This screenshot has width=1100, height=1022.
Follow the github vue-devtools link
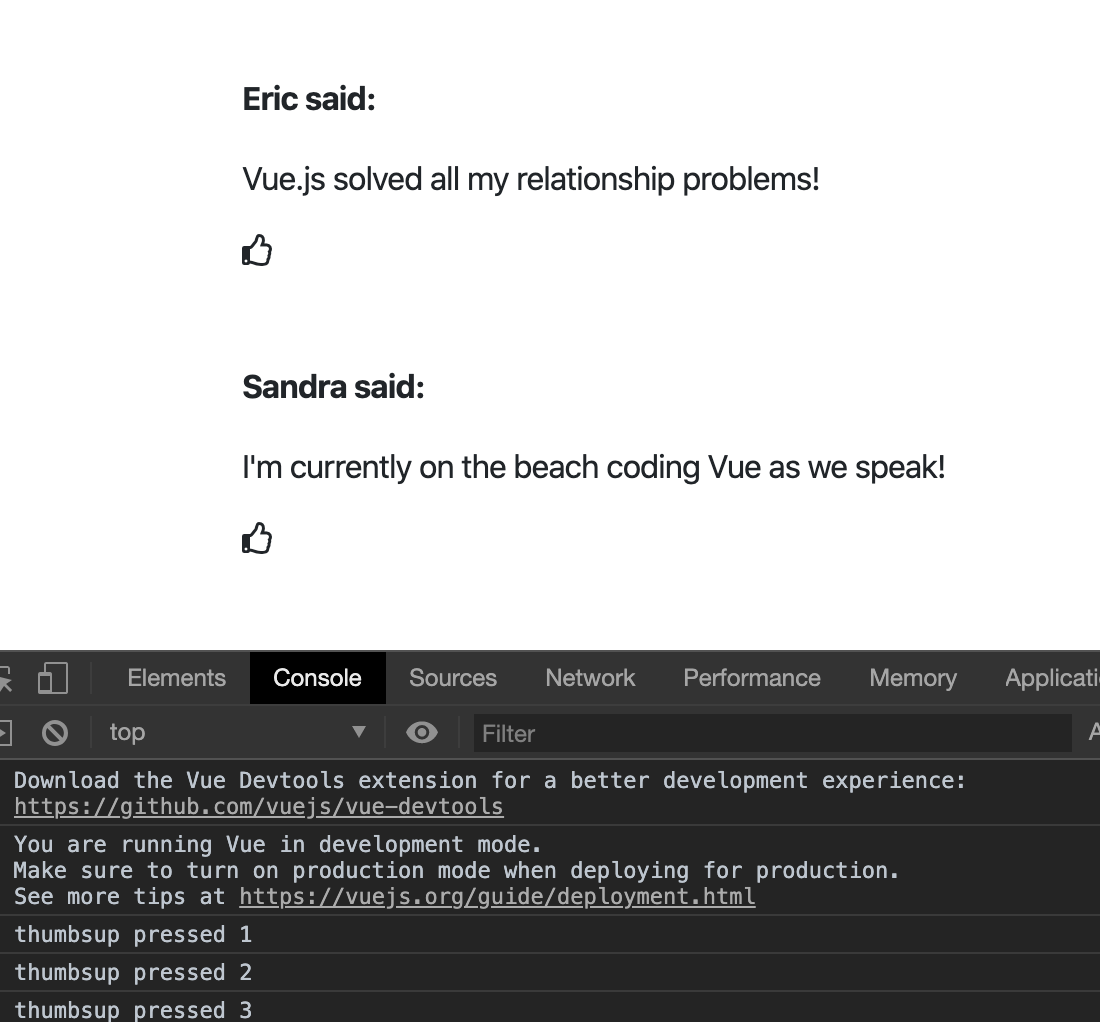(258, 806)
